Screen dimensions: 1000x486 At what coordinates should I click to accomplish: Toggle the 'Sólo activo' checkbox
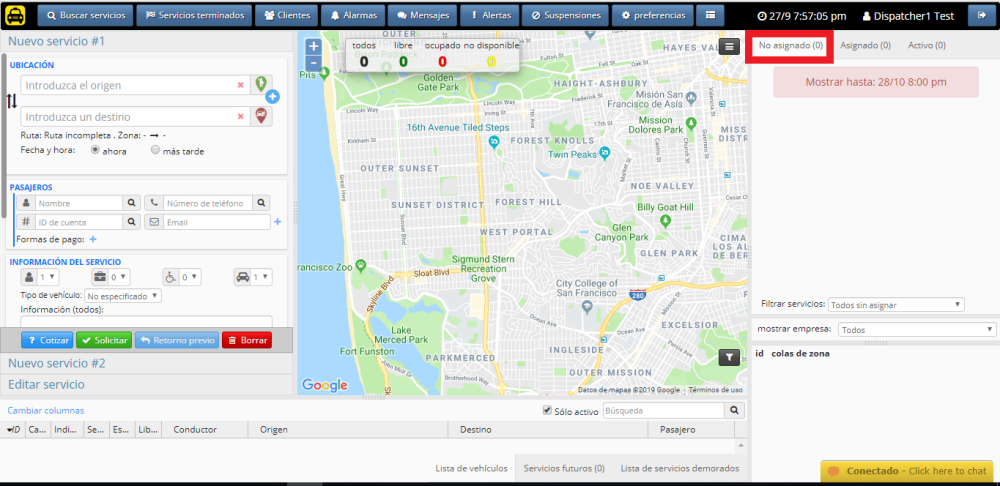tap(547, 410)
